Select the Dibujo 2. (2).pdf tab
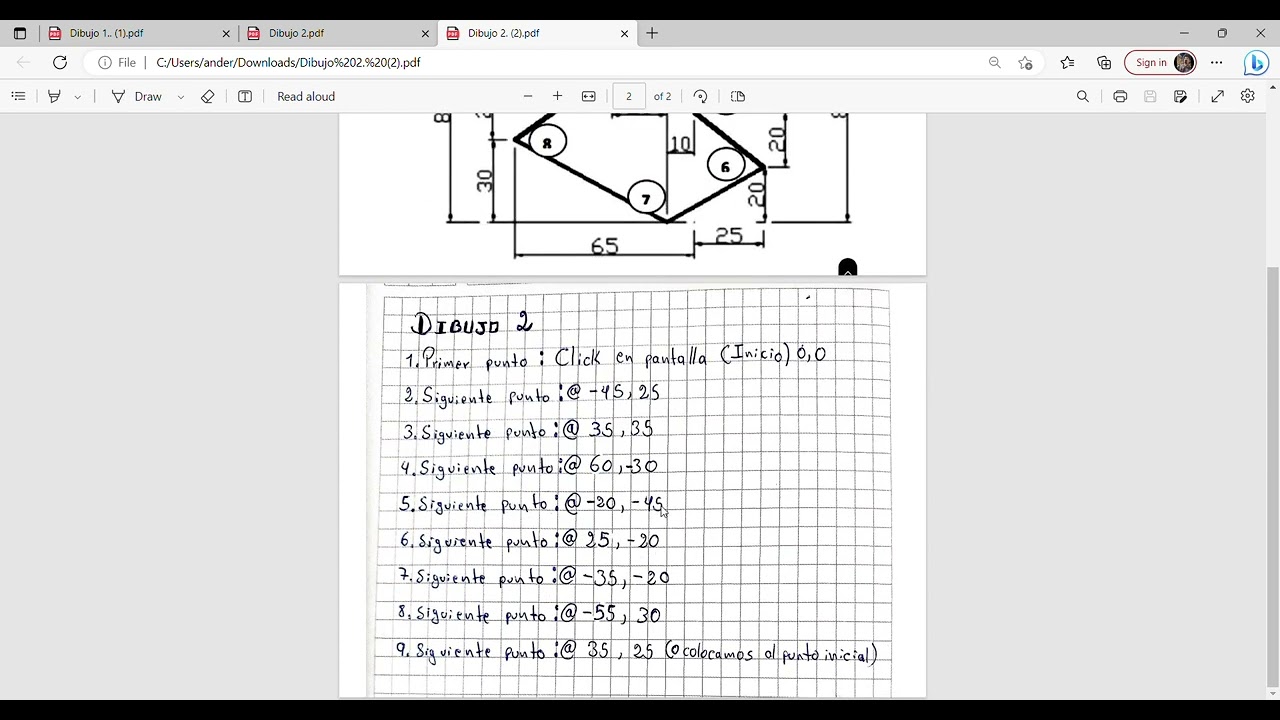The height and width of the screenshot is (720, 1280). pos(537,33)
